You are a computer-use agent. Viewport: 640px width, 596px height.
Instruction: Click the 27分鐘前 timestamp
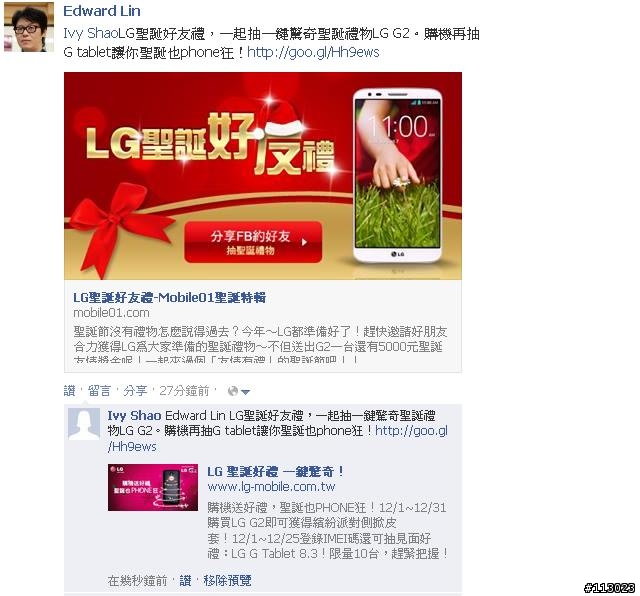(184, 391)
